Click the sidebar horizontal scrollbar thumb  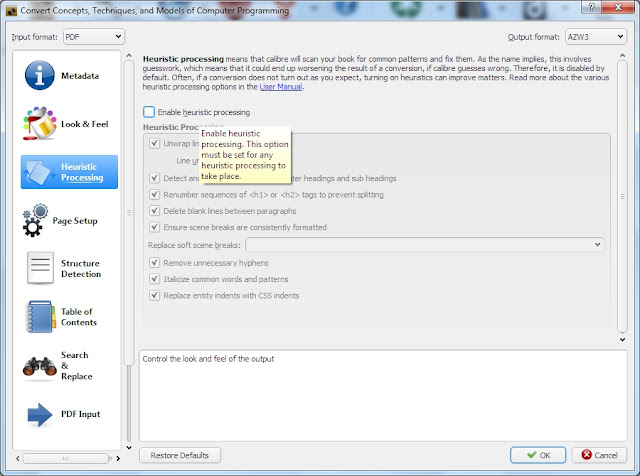tap(66, 458)
